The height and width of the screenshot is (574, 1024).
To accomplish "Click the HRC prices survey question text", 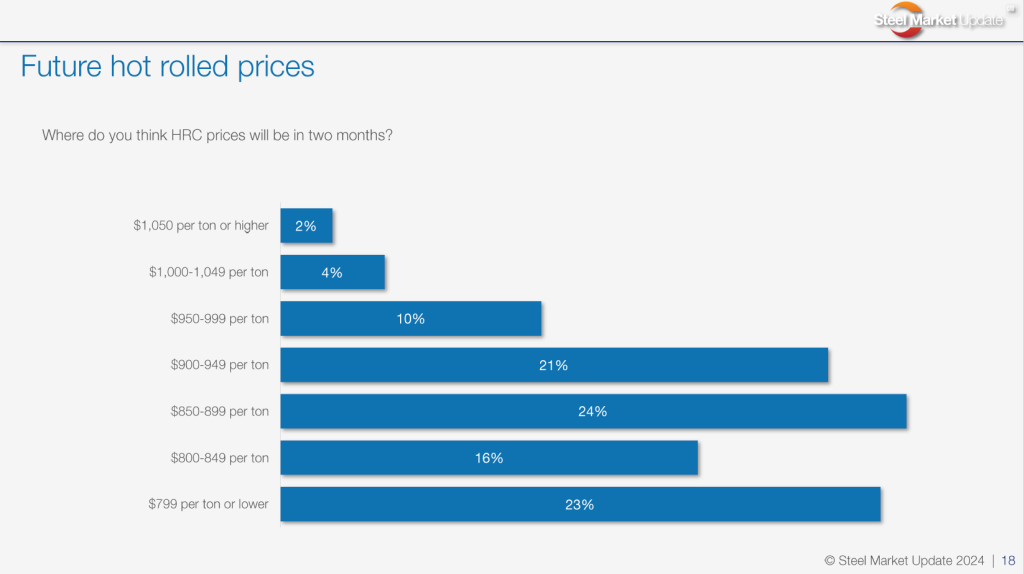I will tap(216, 134).
